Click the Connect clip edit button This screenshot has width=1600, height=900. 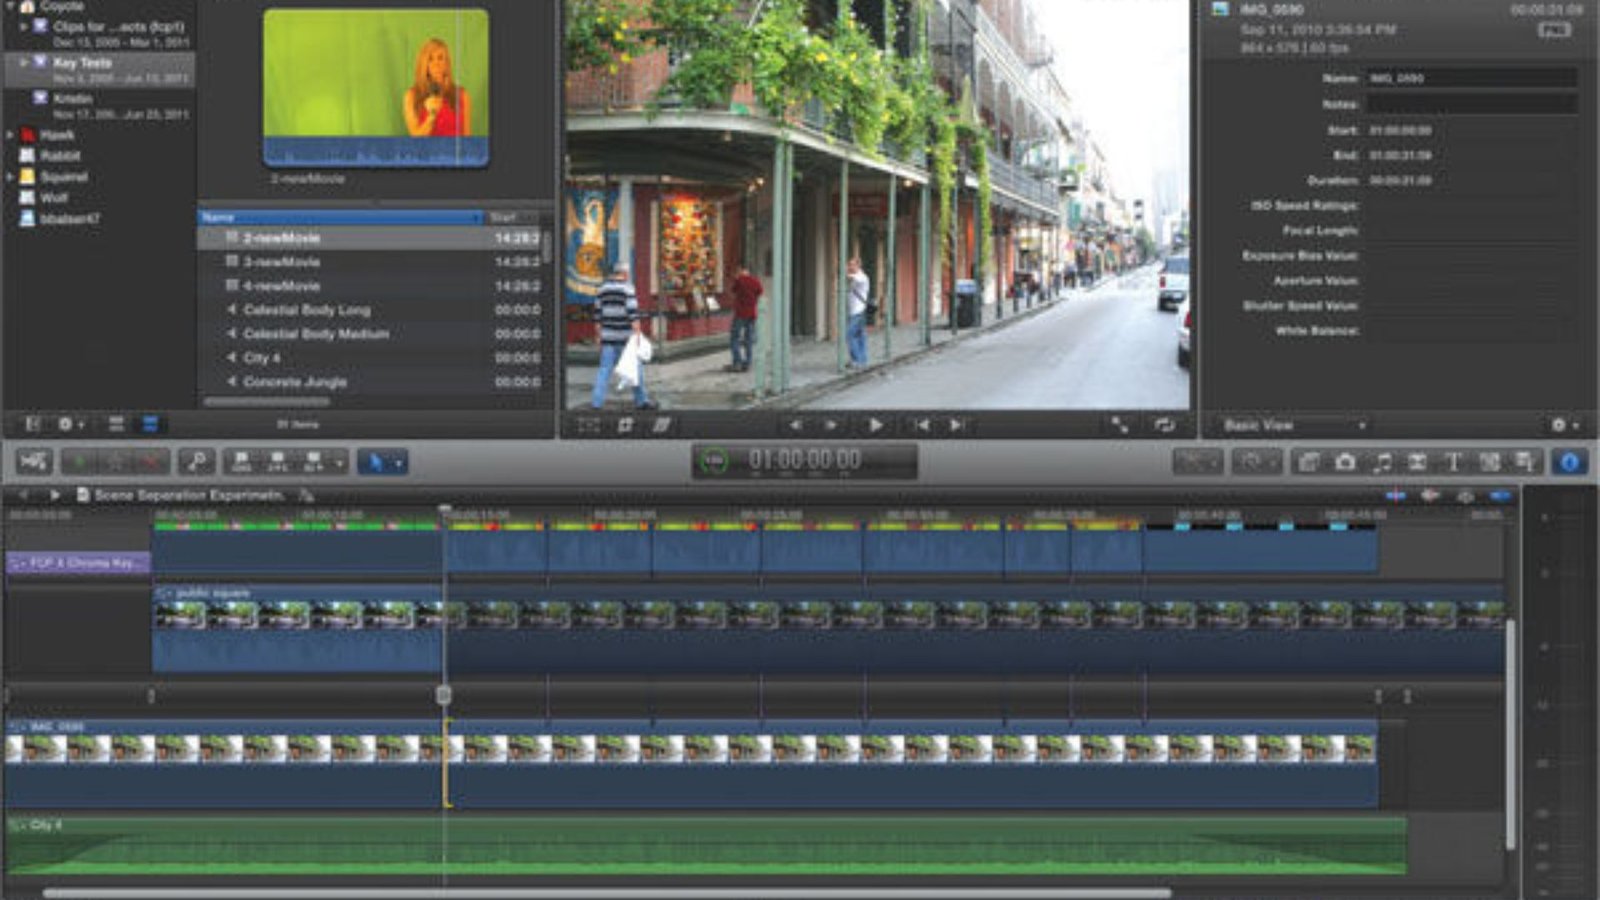pos(241,462)
